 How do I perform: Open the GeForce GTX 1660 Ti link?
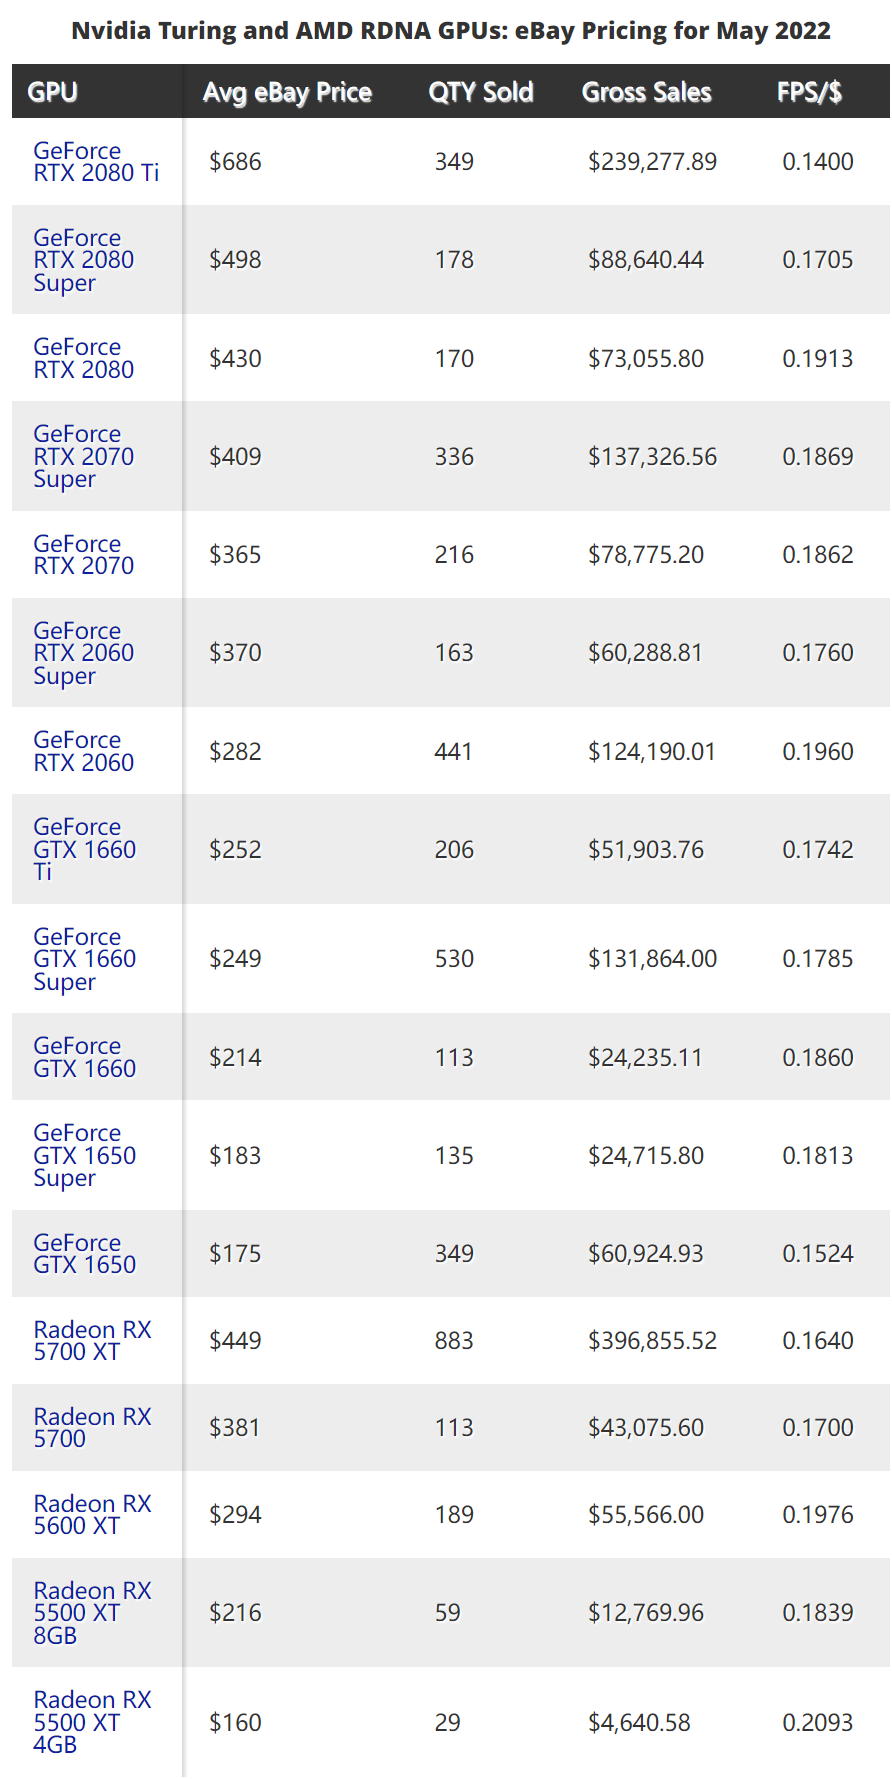(84, 849)
